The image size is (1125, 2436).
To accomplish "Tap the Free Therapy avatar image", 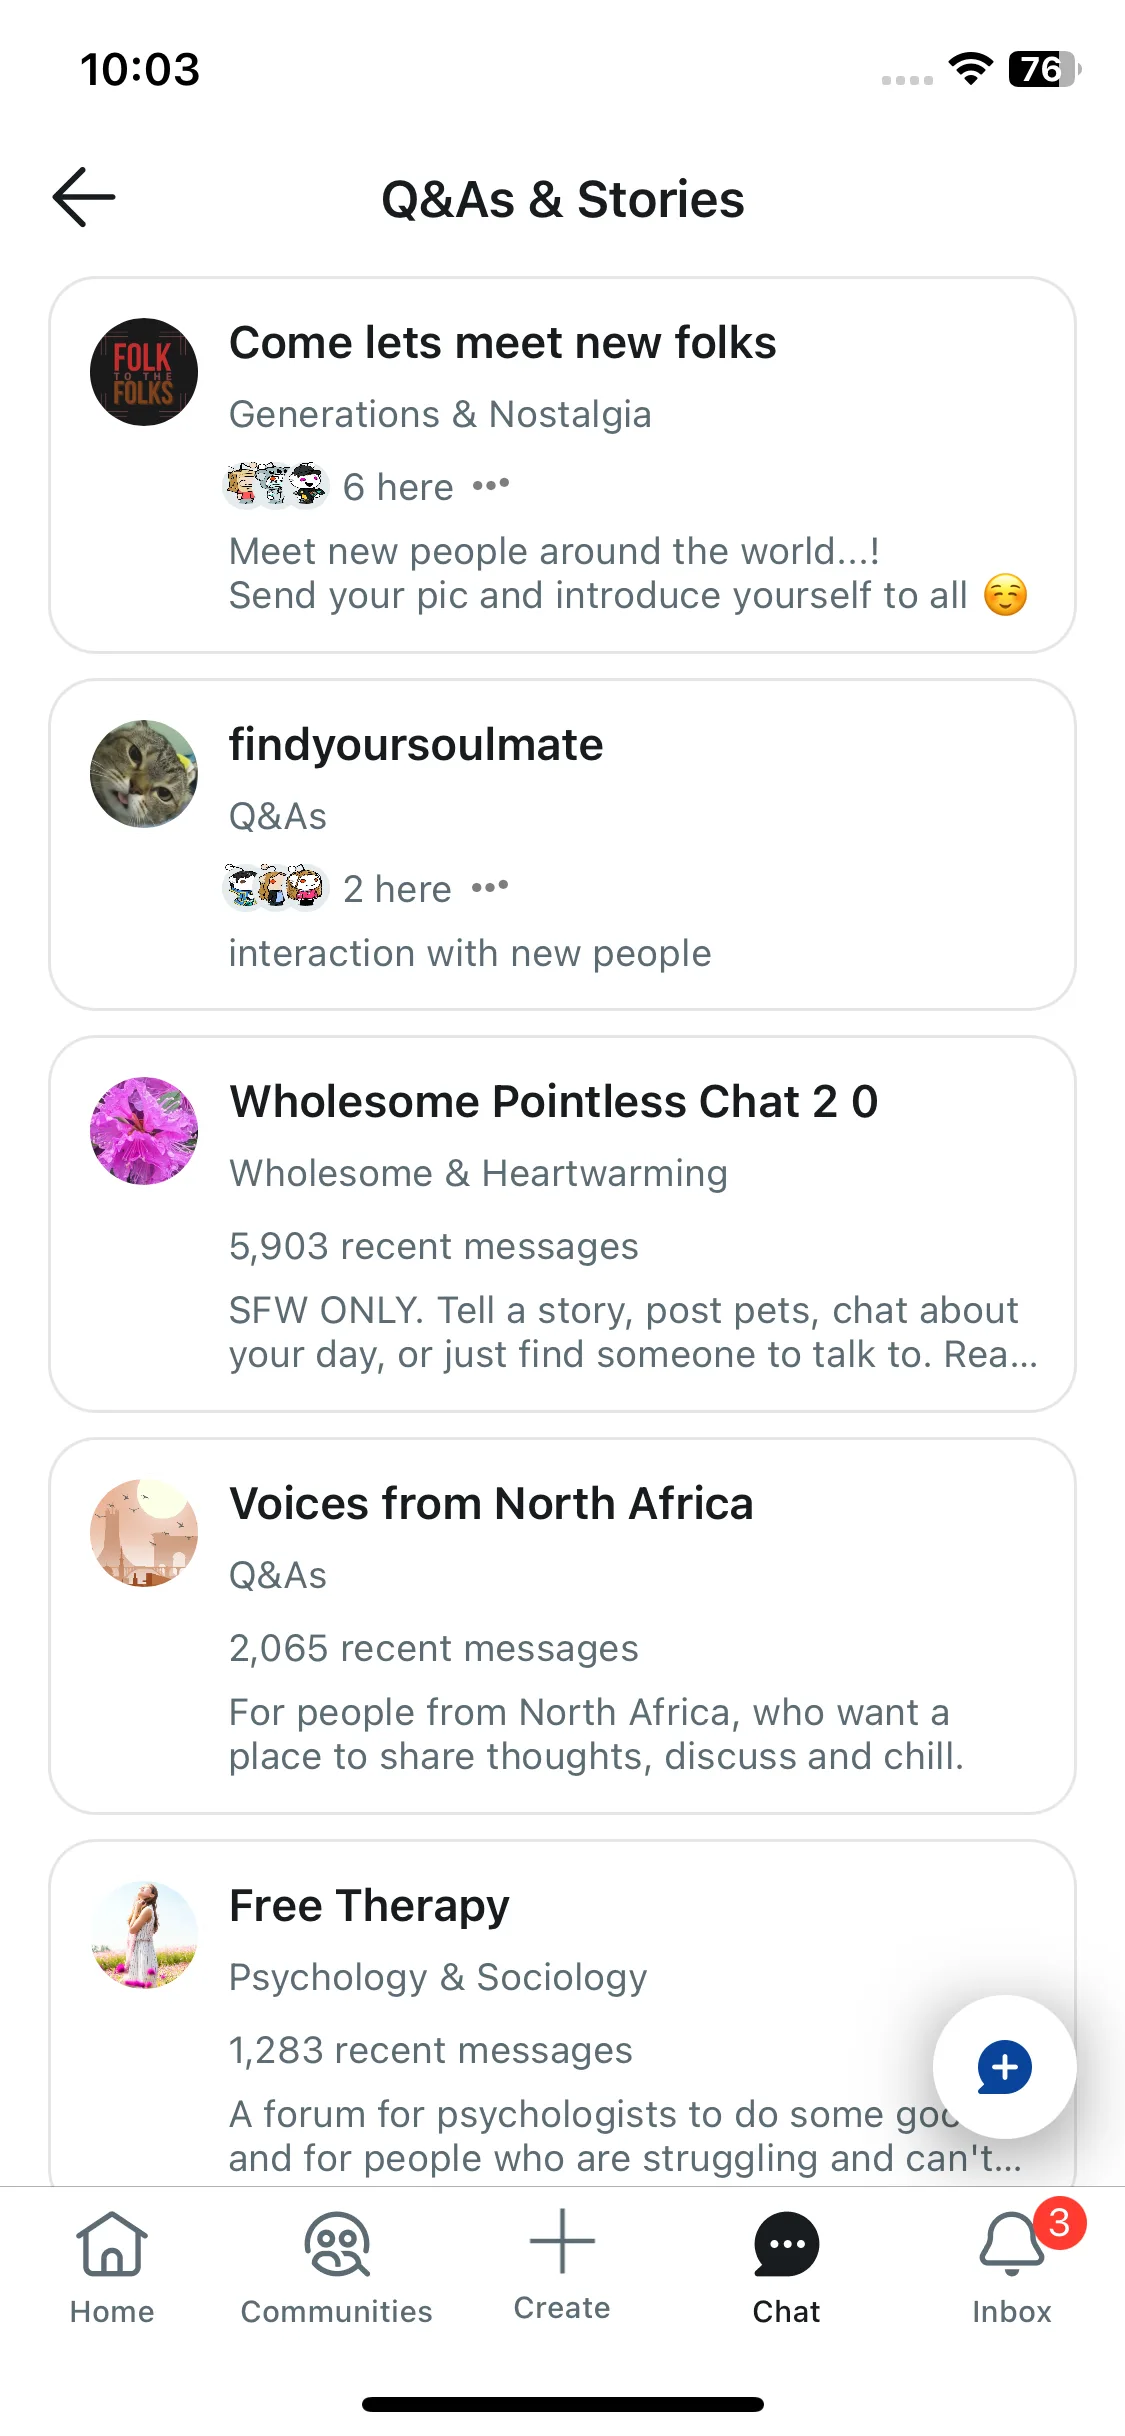I will (x=144, y=1935).
